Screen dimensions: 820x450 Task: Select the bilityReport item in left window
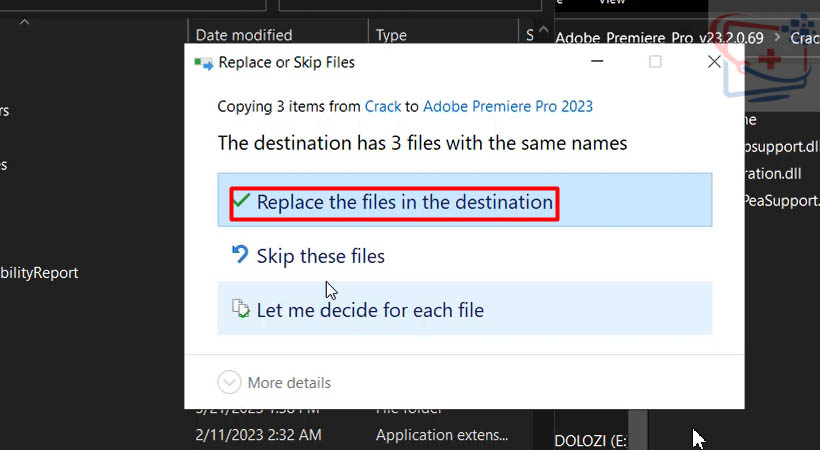click(x=39, y=272)
